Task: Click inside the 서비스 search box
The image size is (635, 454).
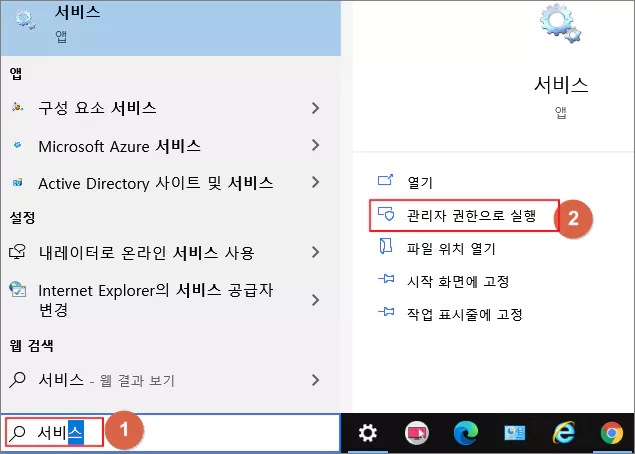Action: point(170,433)
